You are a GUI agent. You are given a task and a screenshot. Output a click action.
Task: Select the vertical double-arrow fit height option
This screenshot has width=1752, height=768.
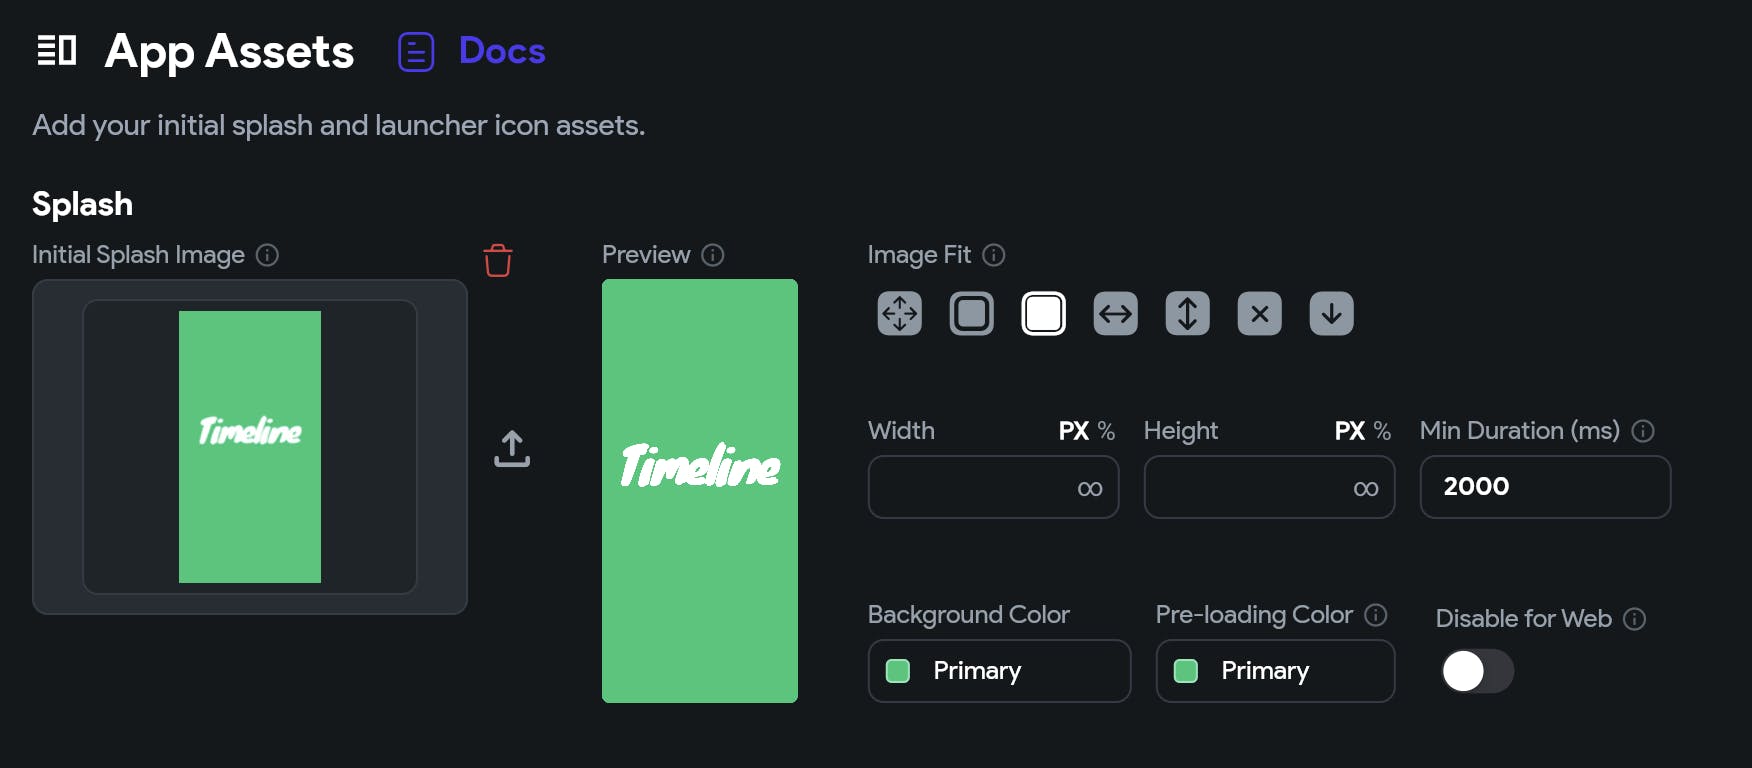point(1187,314)
